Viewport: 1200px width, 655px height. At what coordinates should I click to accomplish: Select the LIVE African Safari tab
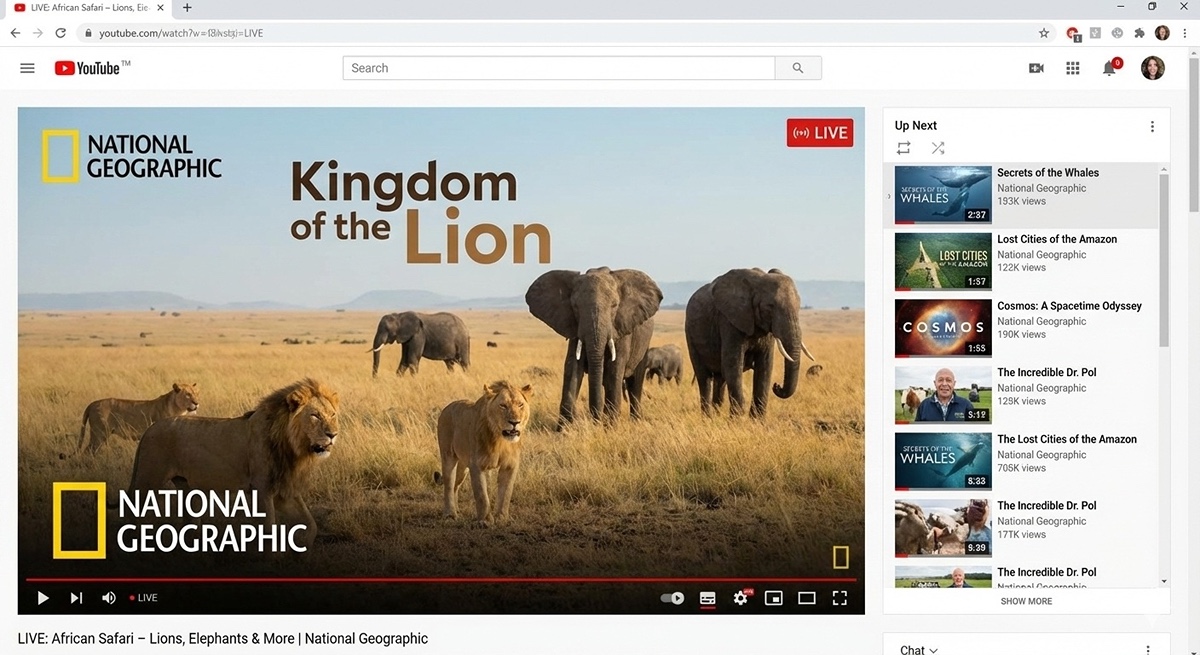click(x=90, y=8)
